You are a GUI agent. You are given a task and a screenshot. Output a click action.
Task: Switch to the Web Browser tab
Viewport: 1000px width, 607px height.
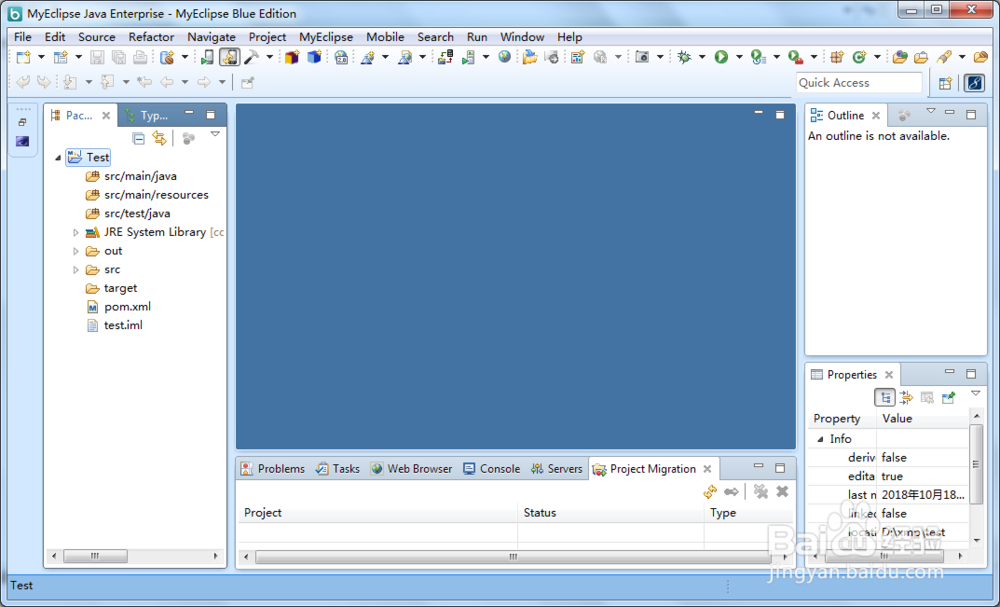click(x=412, y=469)
